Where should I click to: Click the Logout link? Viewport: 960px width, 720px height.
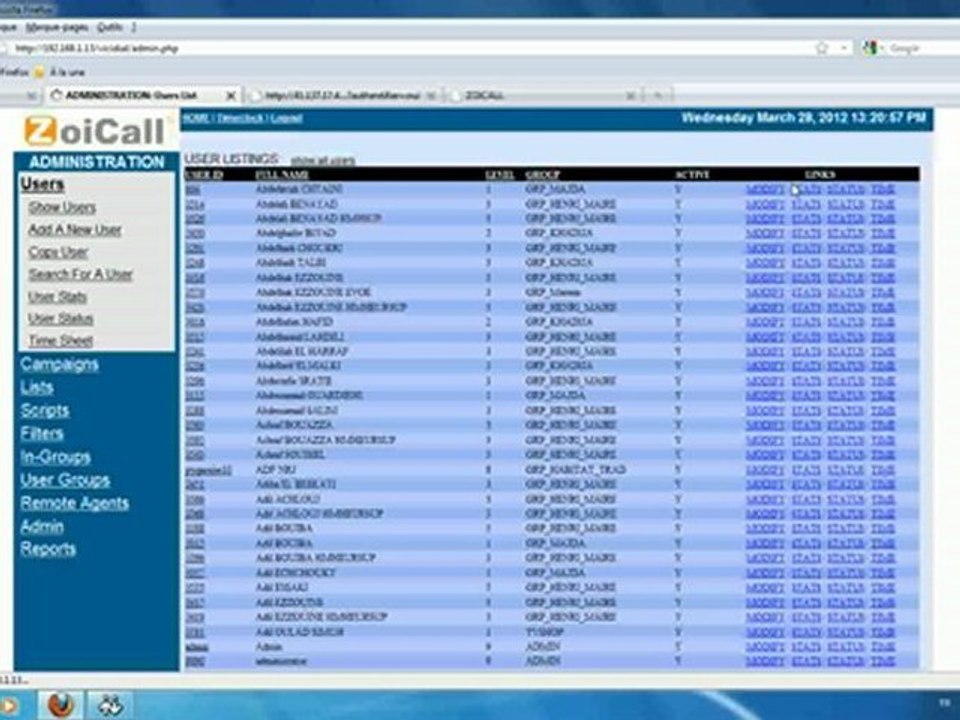(287, 118)
